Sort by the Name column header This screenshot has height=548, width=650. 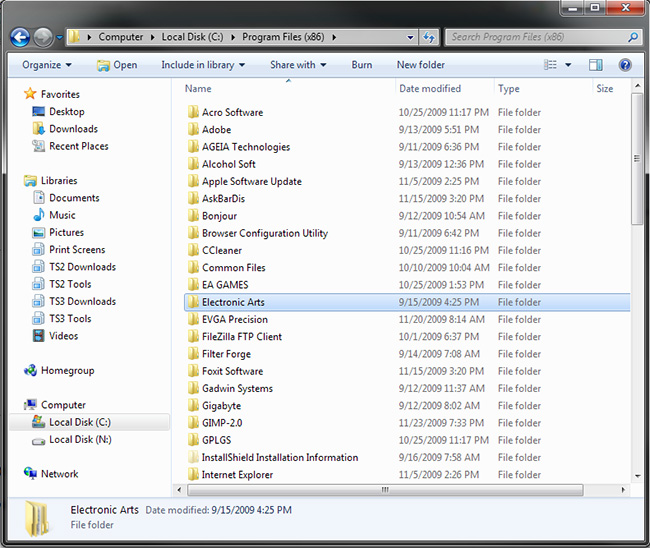(x=198, y=89)
